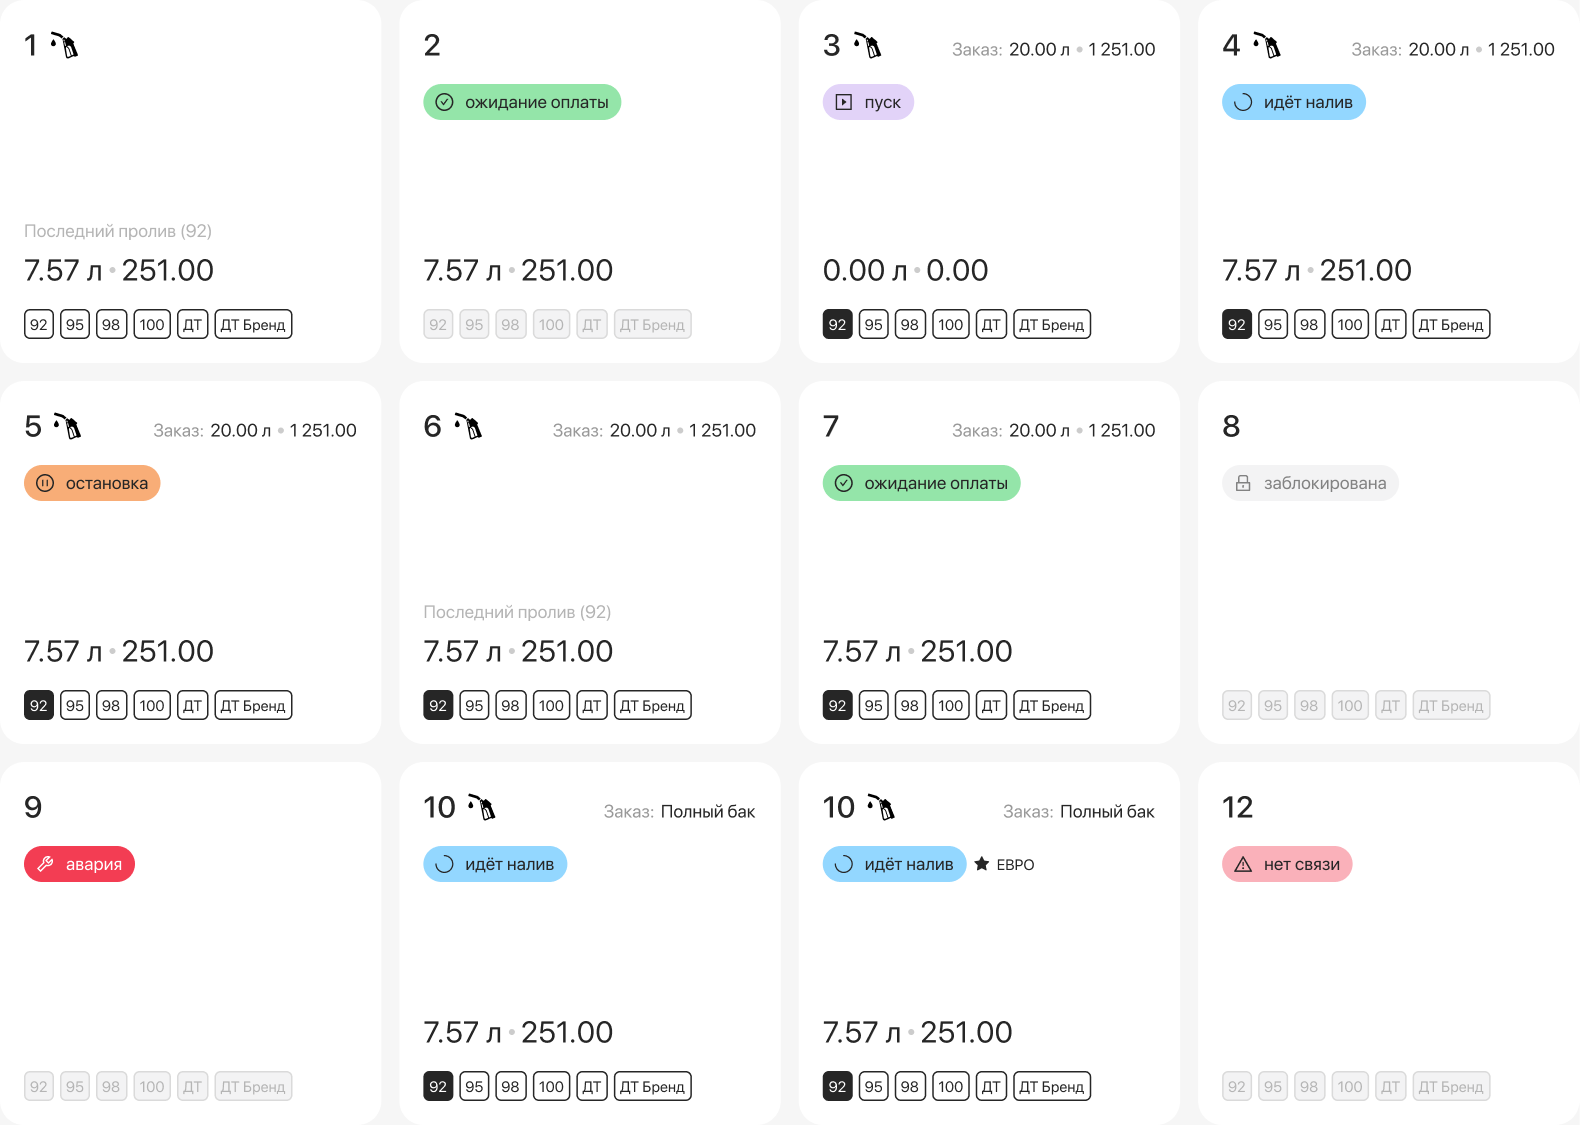Click the пуск status button on pump 3
Image resolution: width=1580 pixels, height=1125 pixels.
tap(868, 102)
